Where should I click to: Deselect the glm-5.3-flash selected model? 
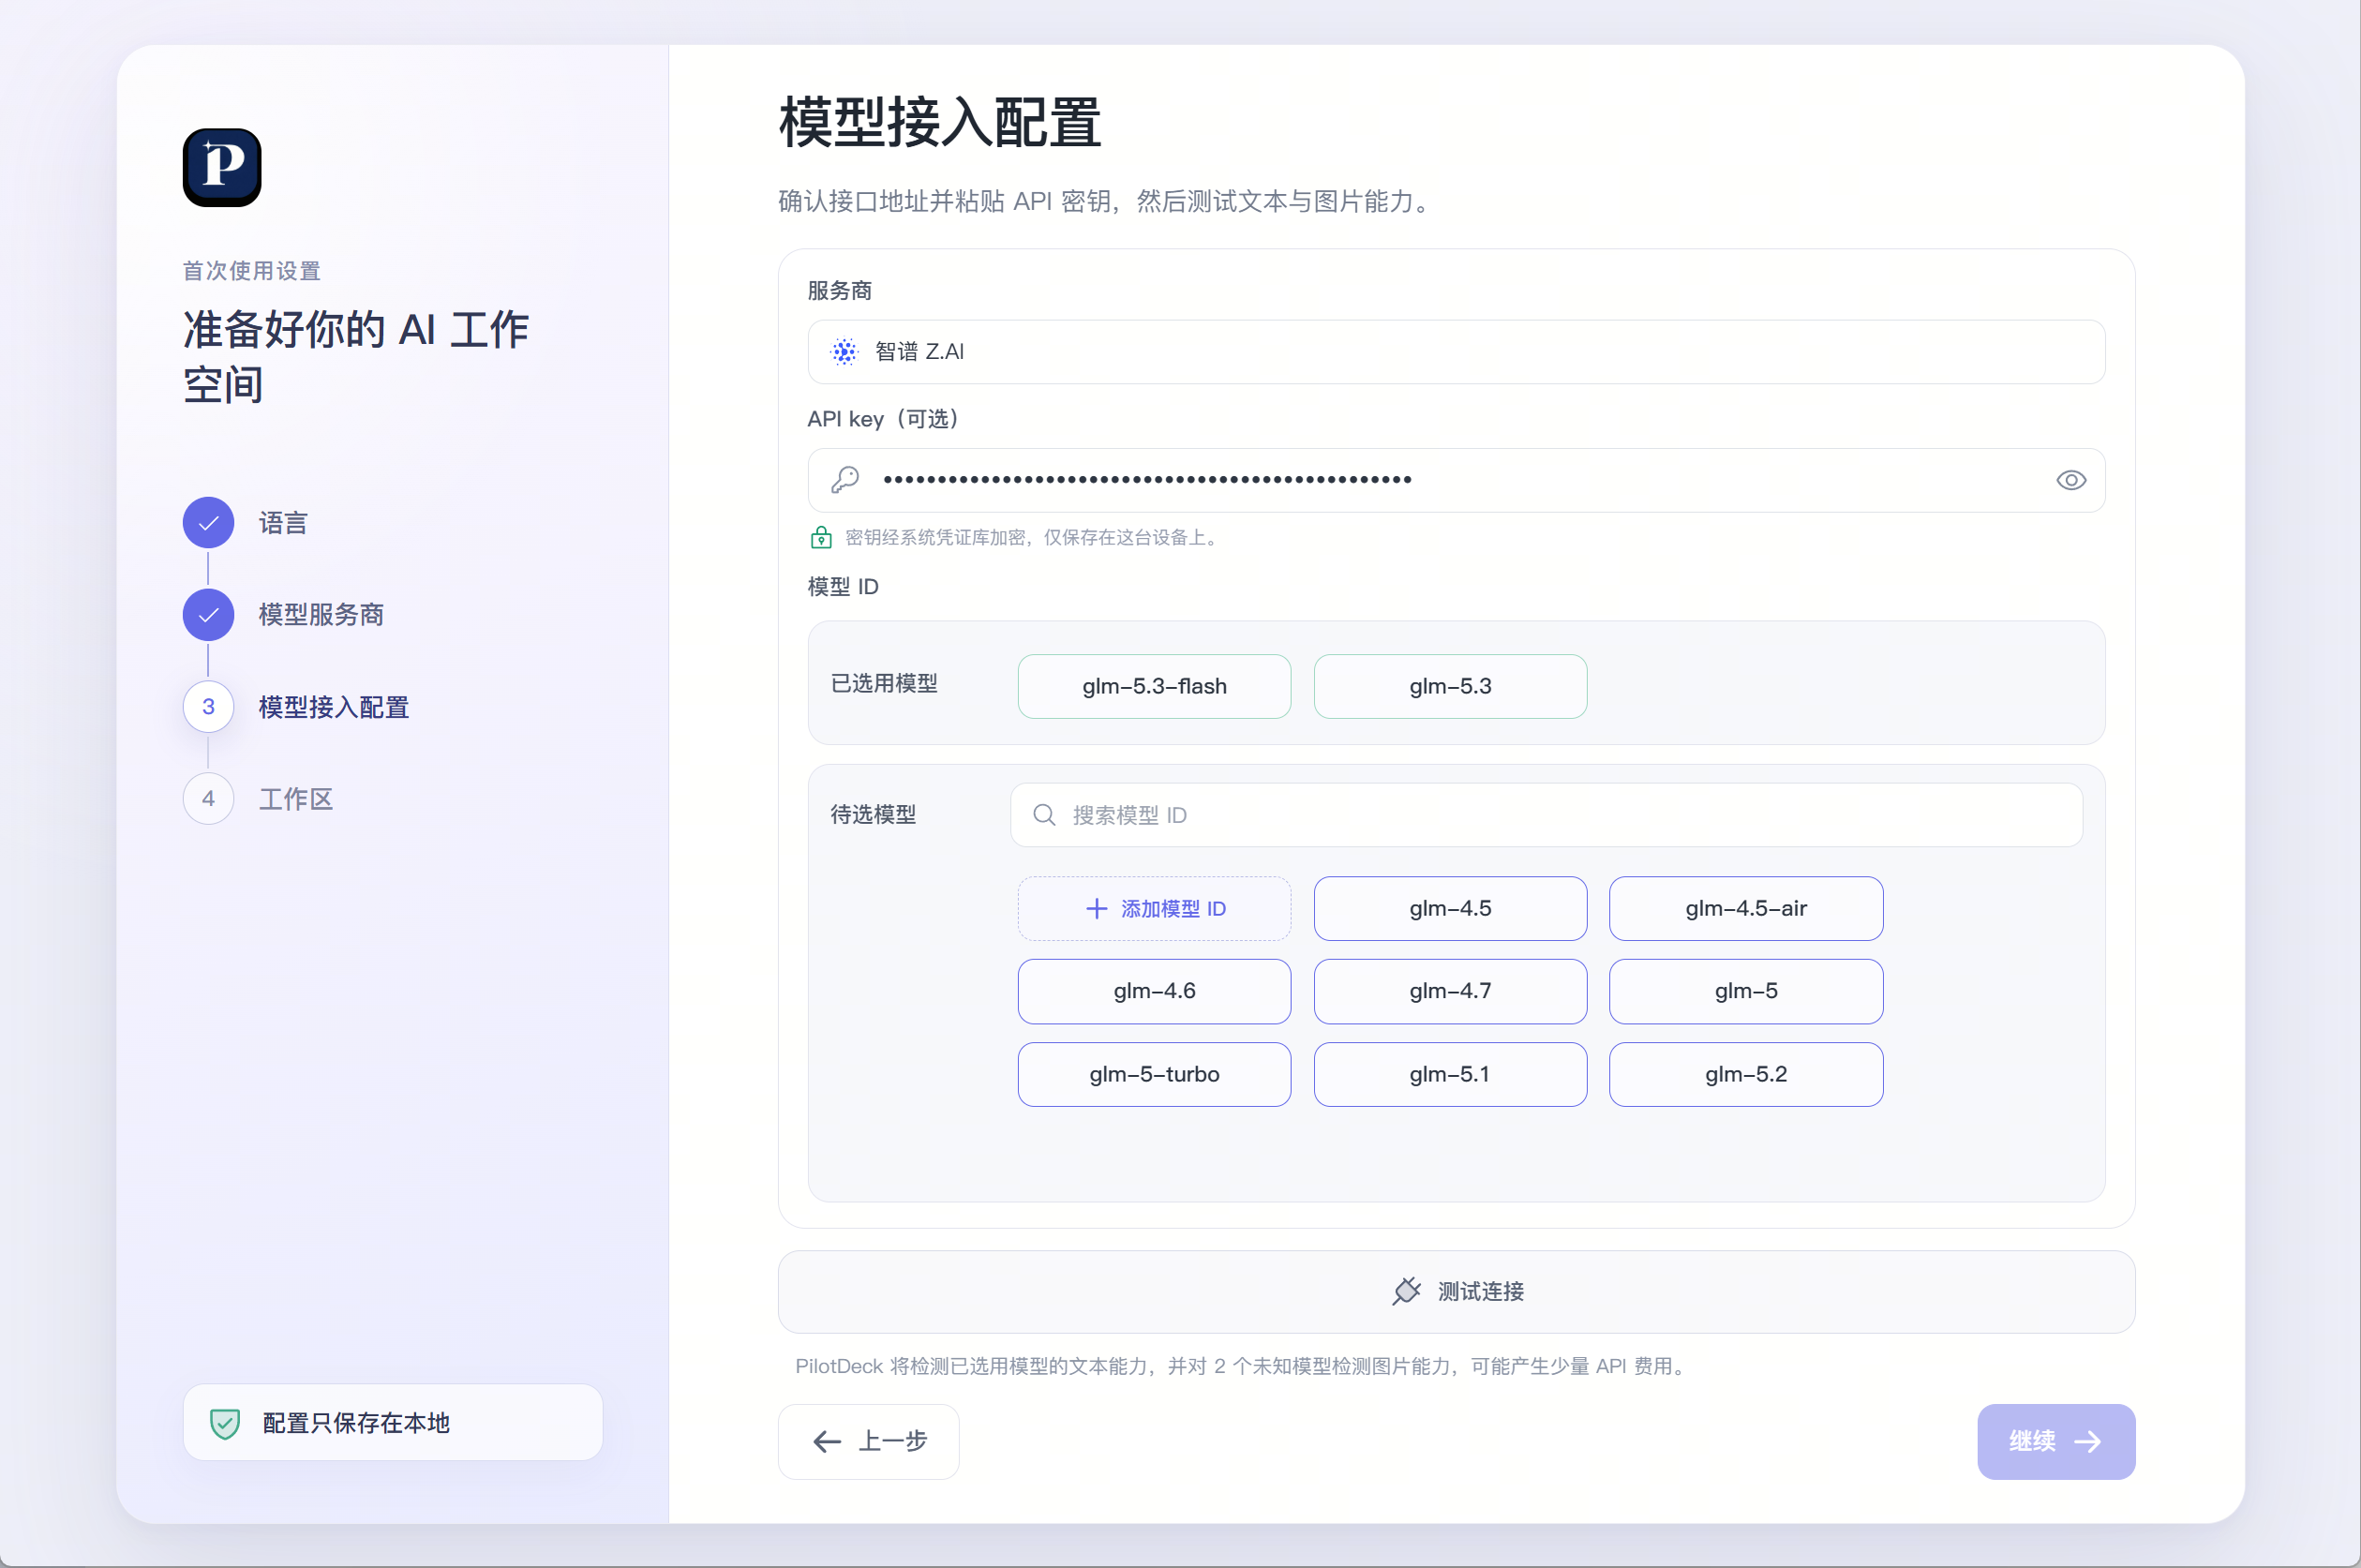[x=1154, y=686]
